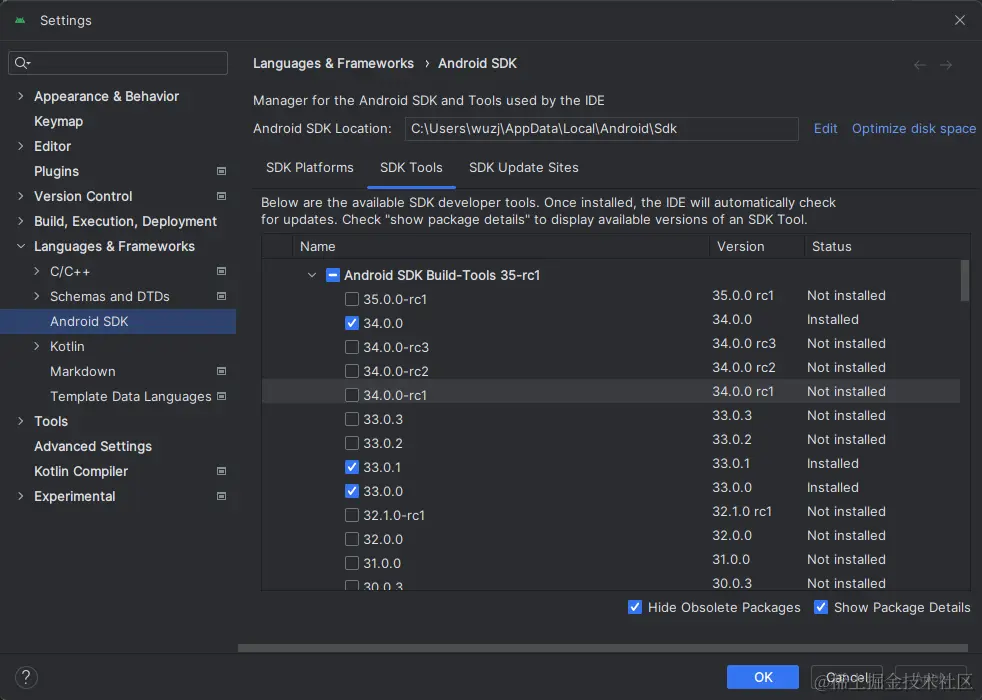The image size is (982, 700).
Task: Click the Name column header
Action: point(500,246)
